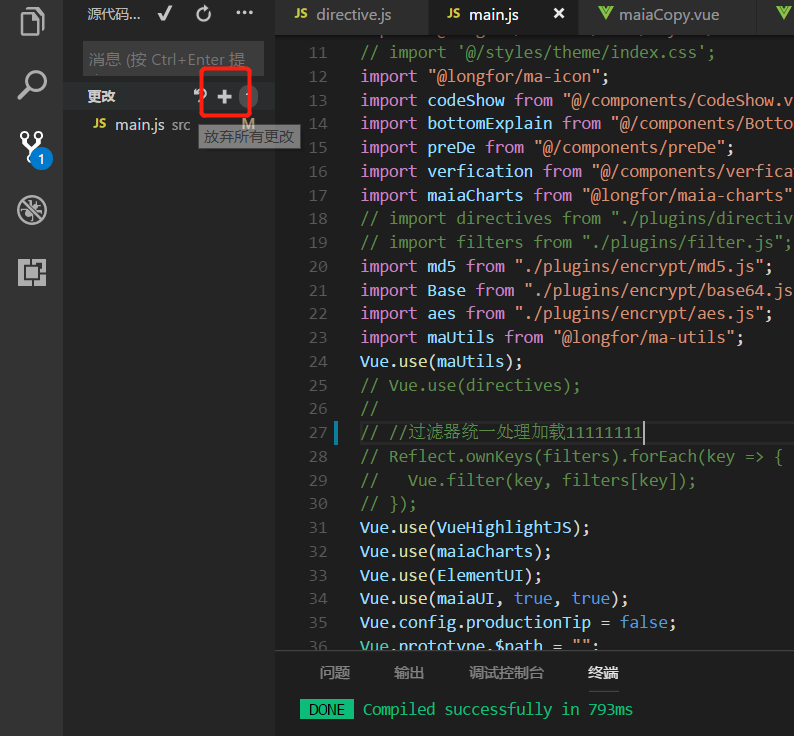Click line number 27 in the gutter
The width and height of the screenshot is (794, 736).
[x=318, y=433]
